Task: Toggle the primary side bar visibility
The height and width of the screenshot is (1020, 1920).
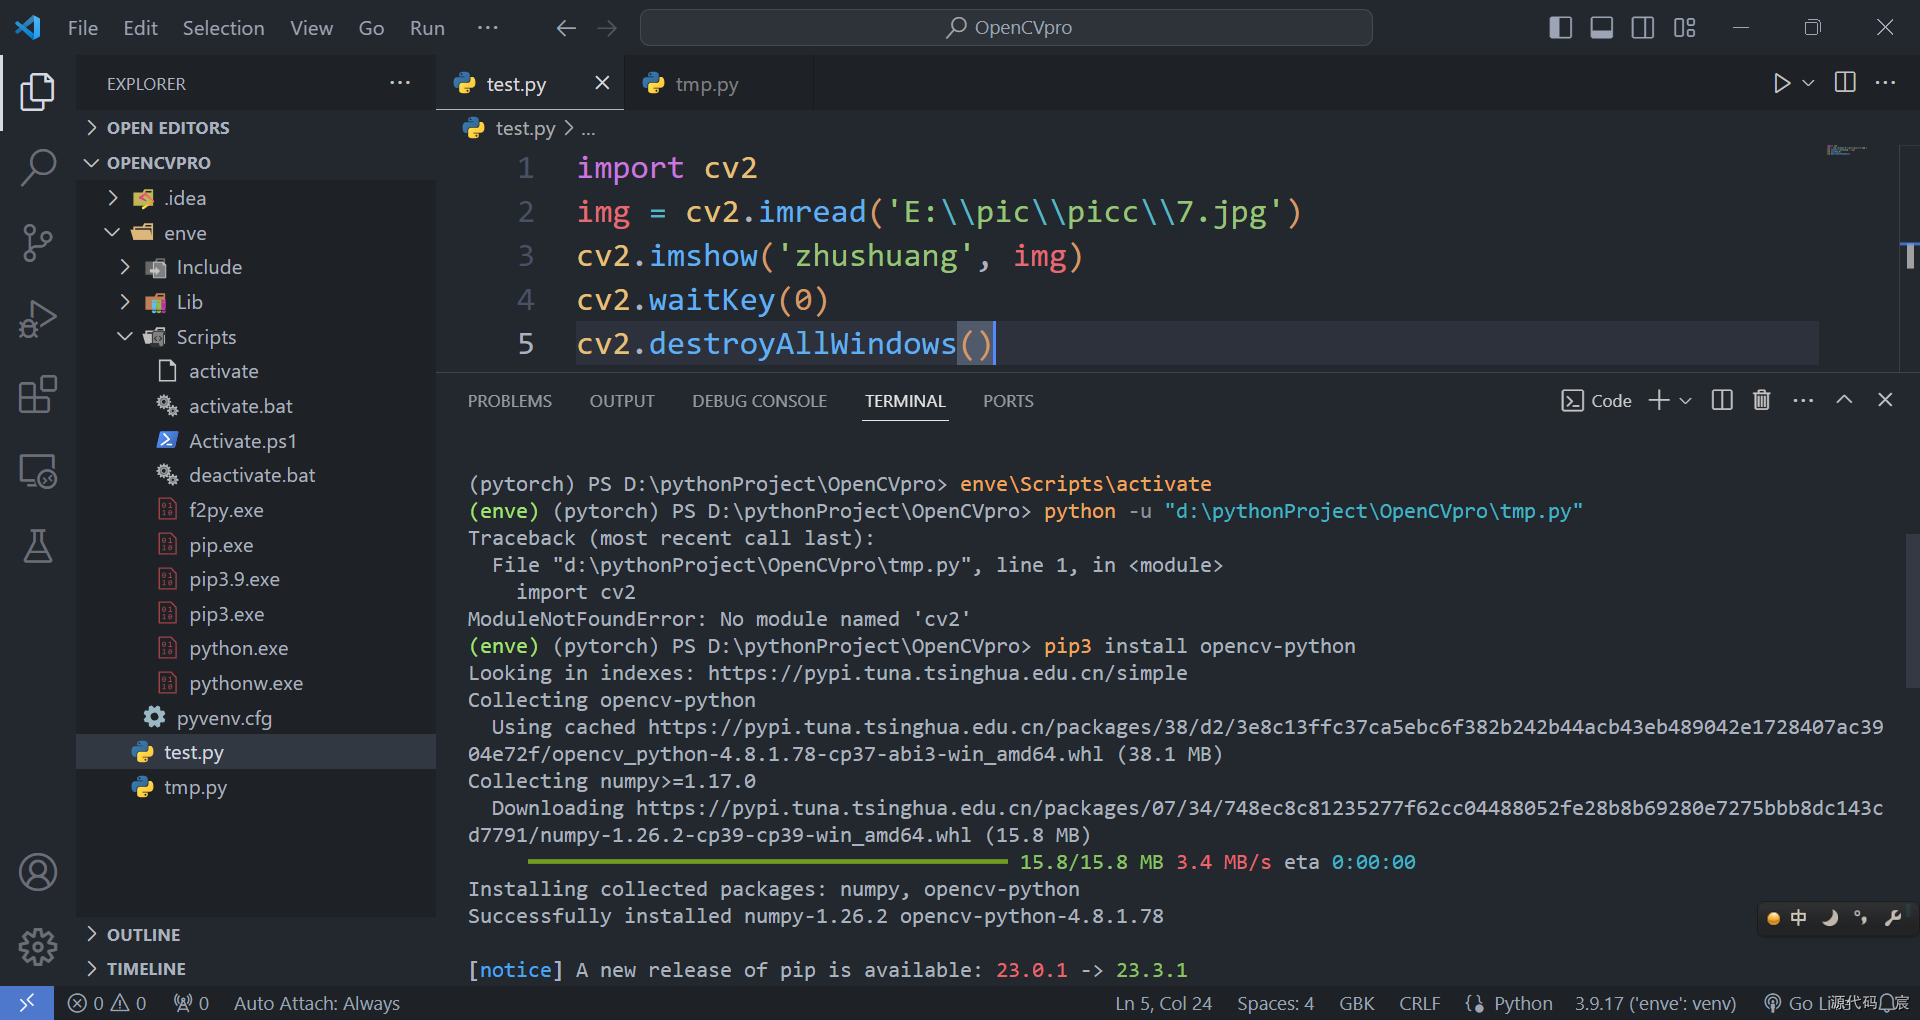Action: (x=1560, y=28)
